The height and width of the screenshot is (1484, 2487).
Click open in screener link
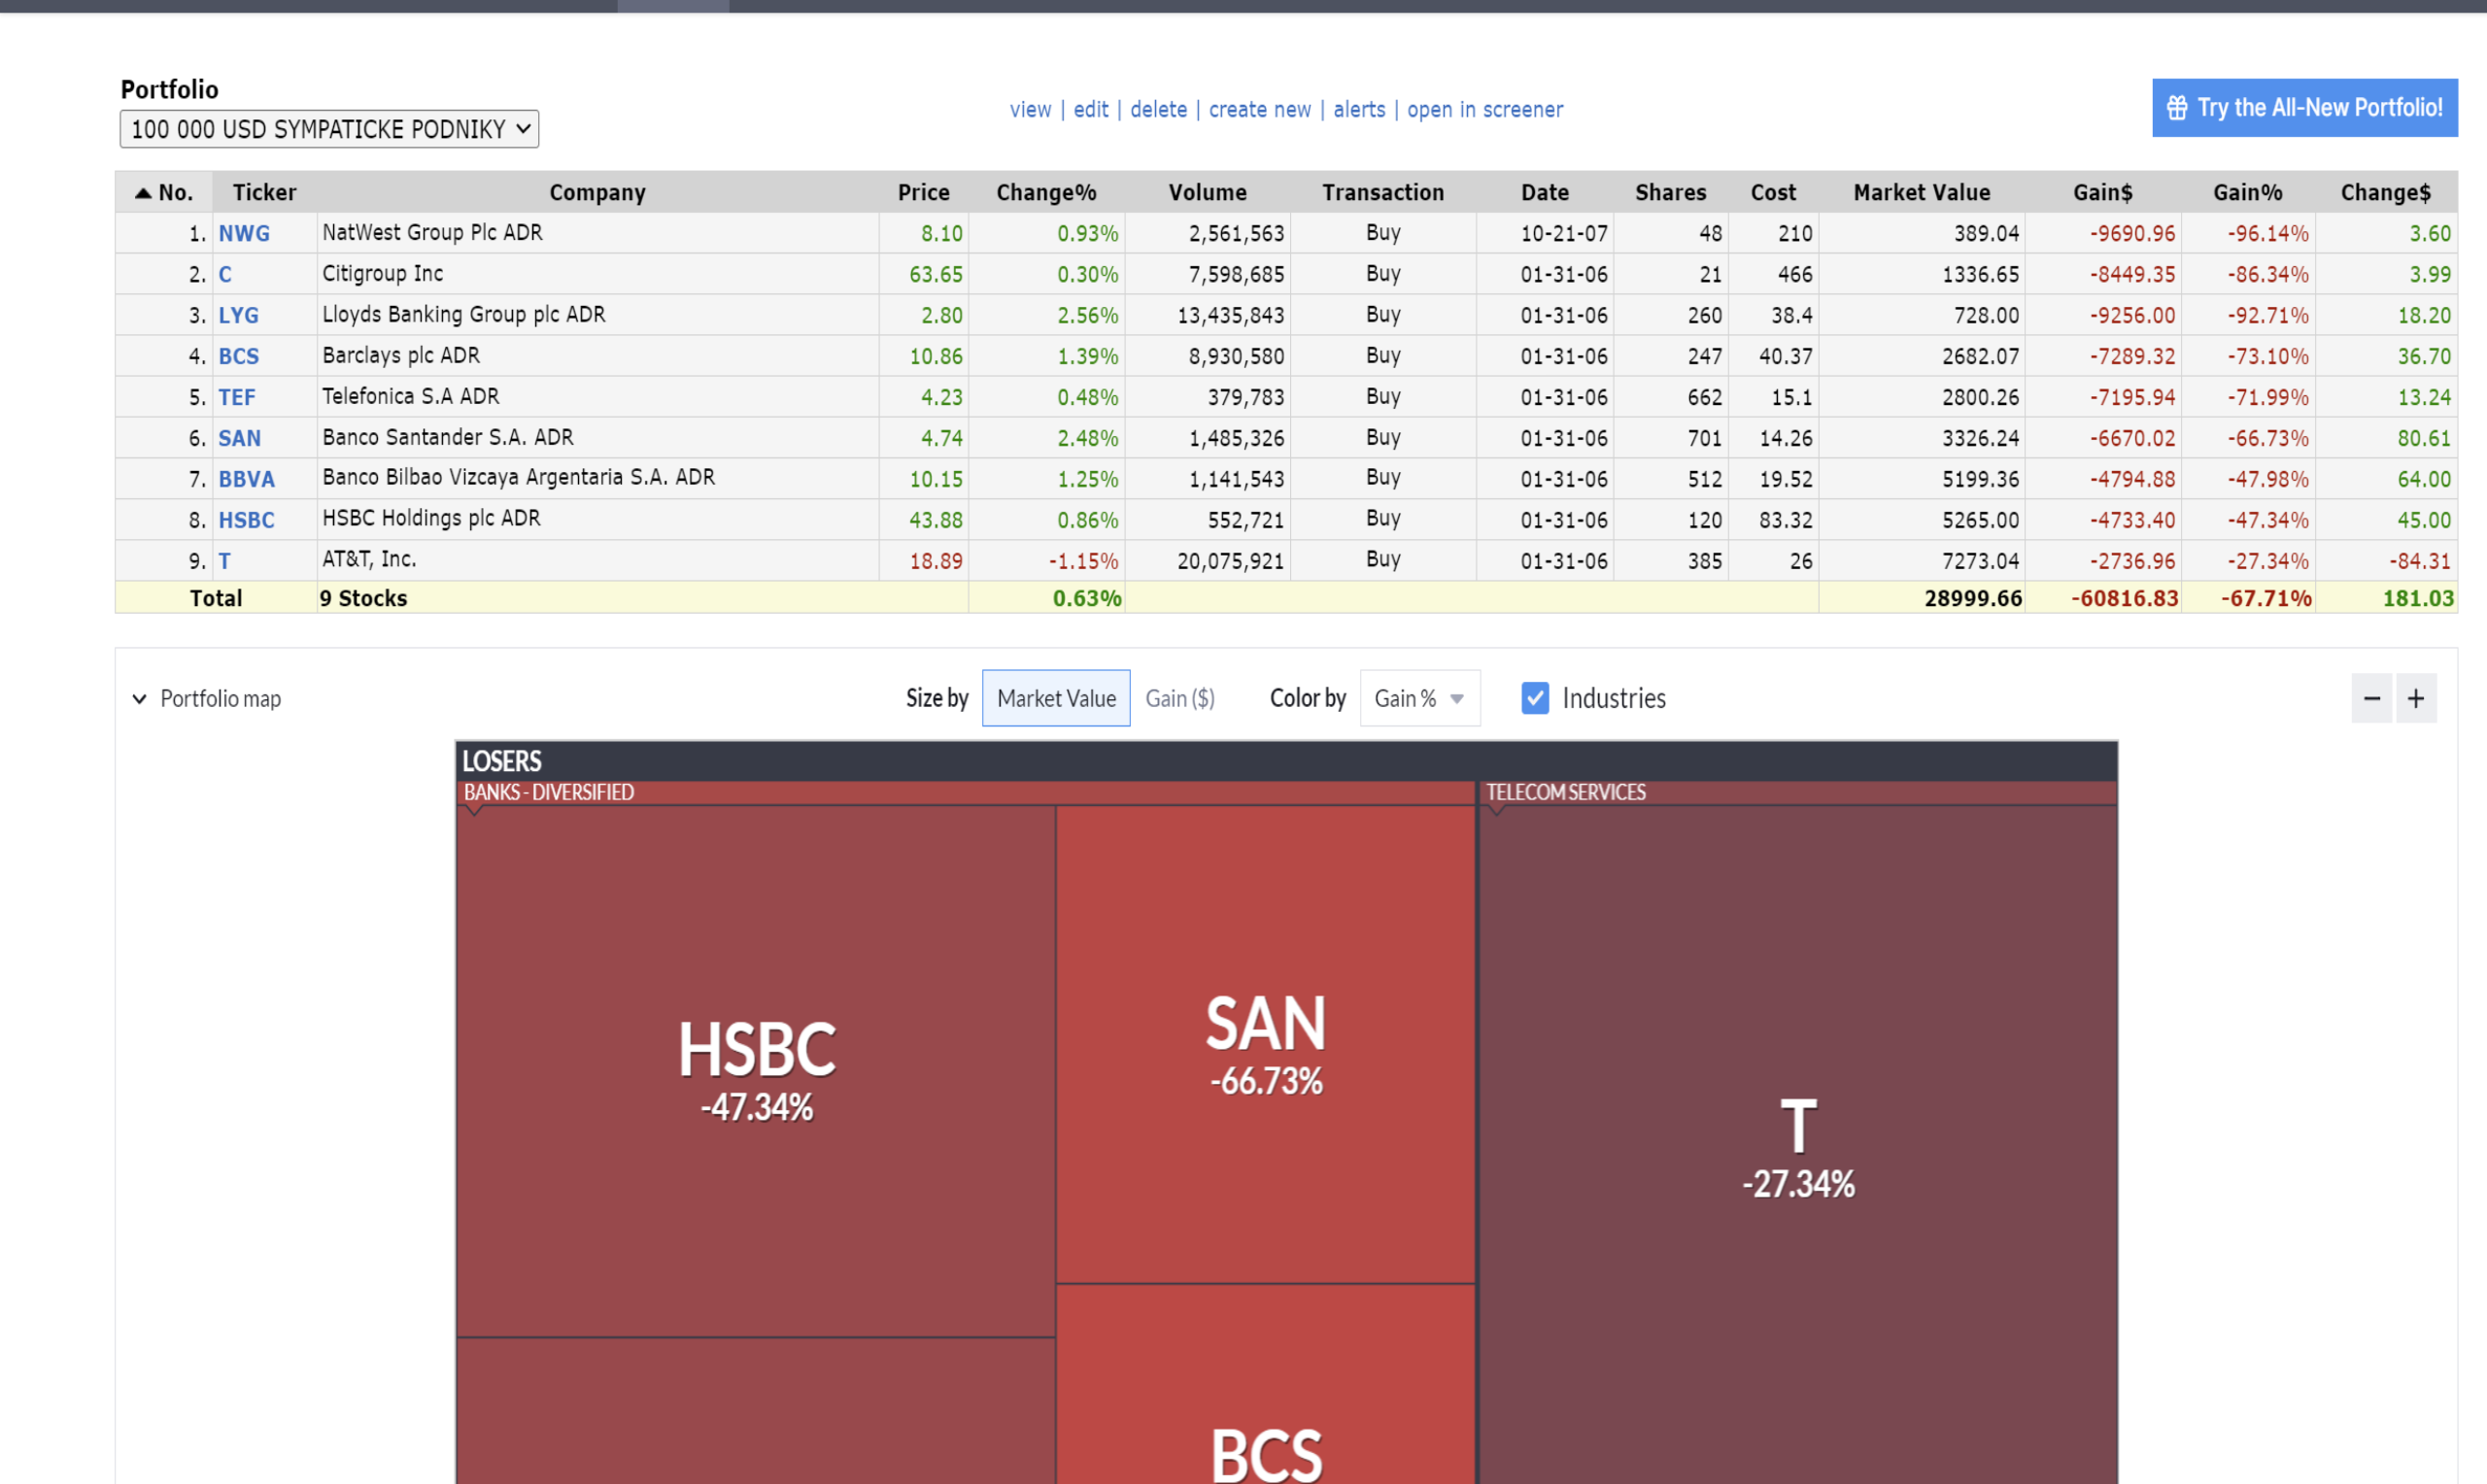[1484, 110]
